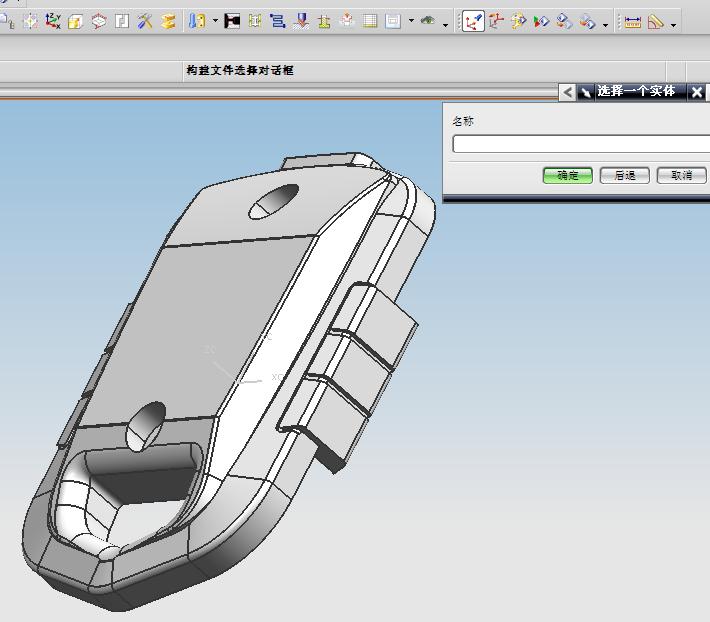Click the green gate design icon
Image resolution: width=710 pixels, height=622 pixels.
click(324, 21)
